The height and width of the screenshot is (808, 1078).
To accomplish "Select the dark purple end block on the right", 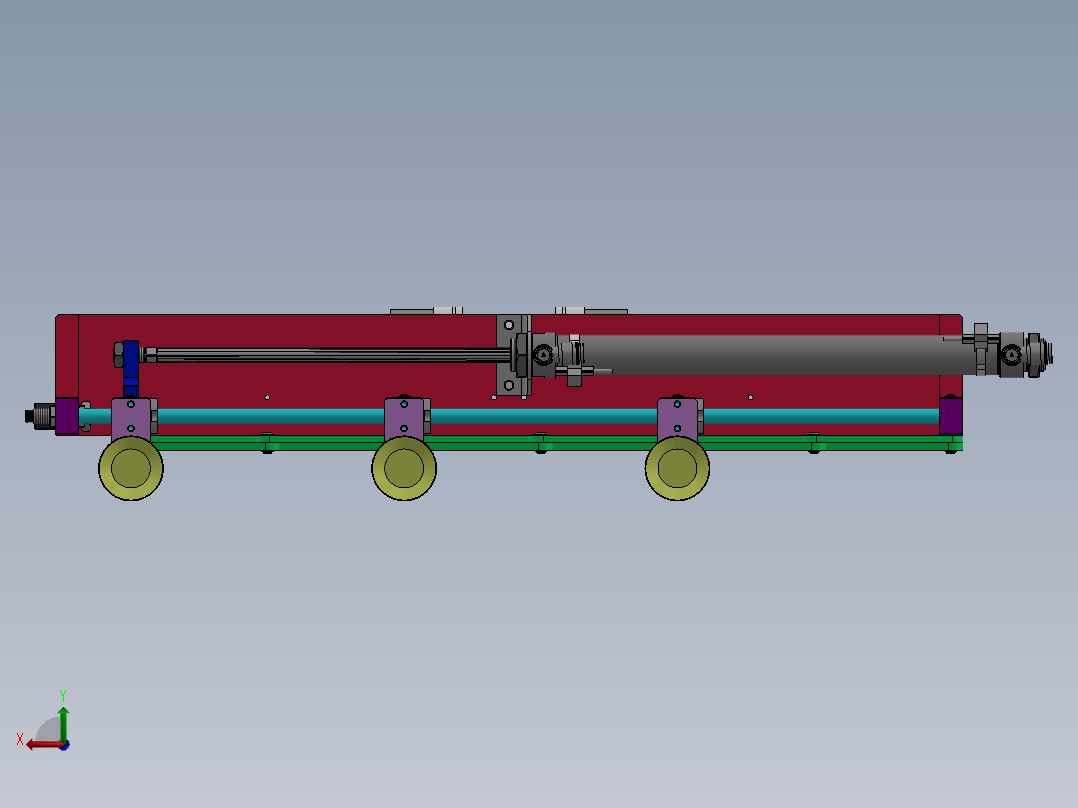I will [x=951, y=415].
